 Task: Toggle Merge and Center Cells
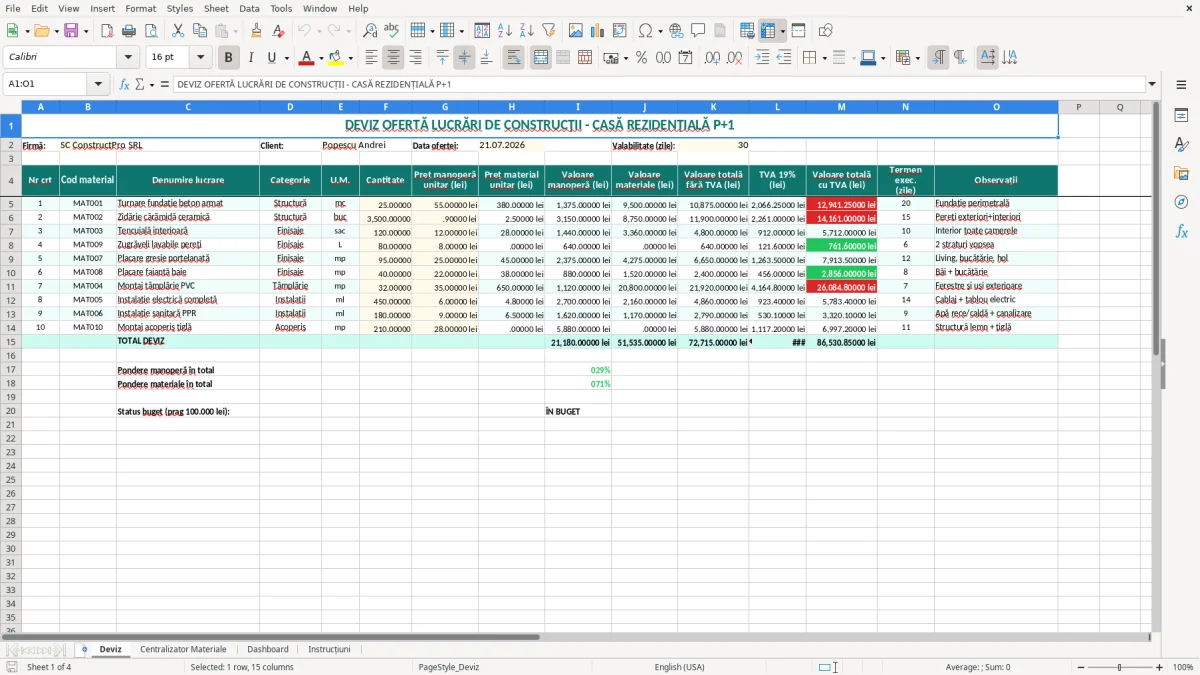pos(540,58)
